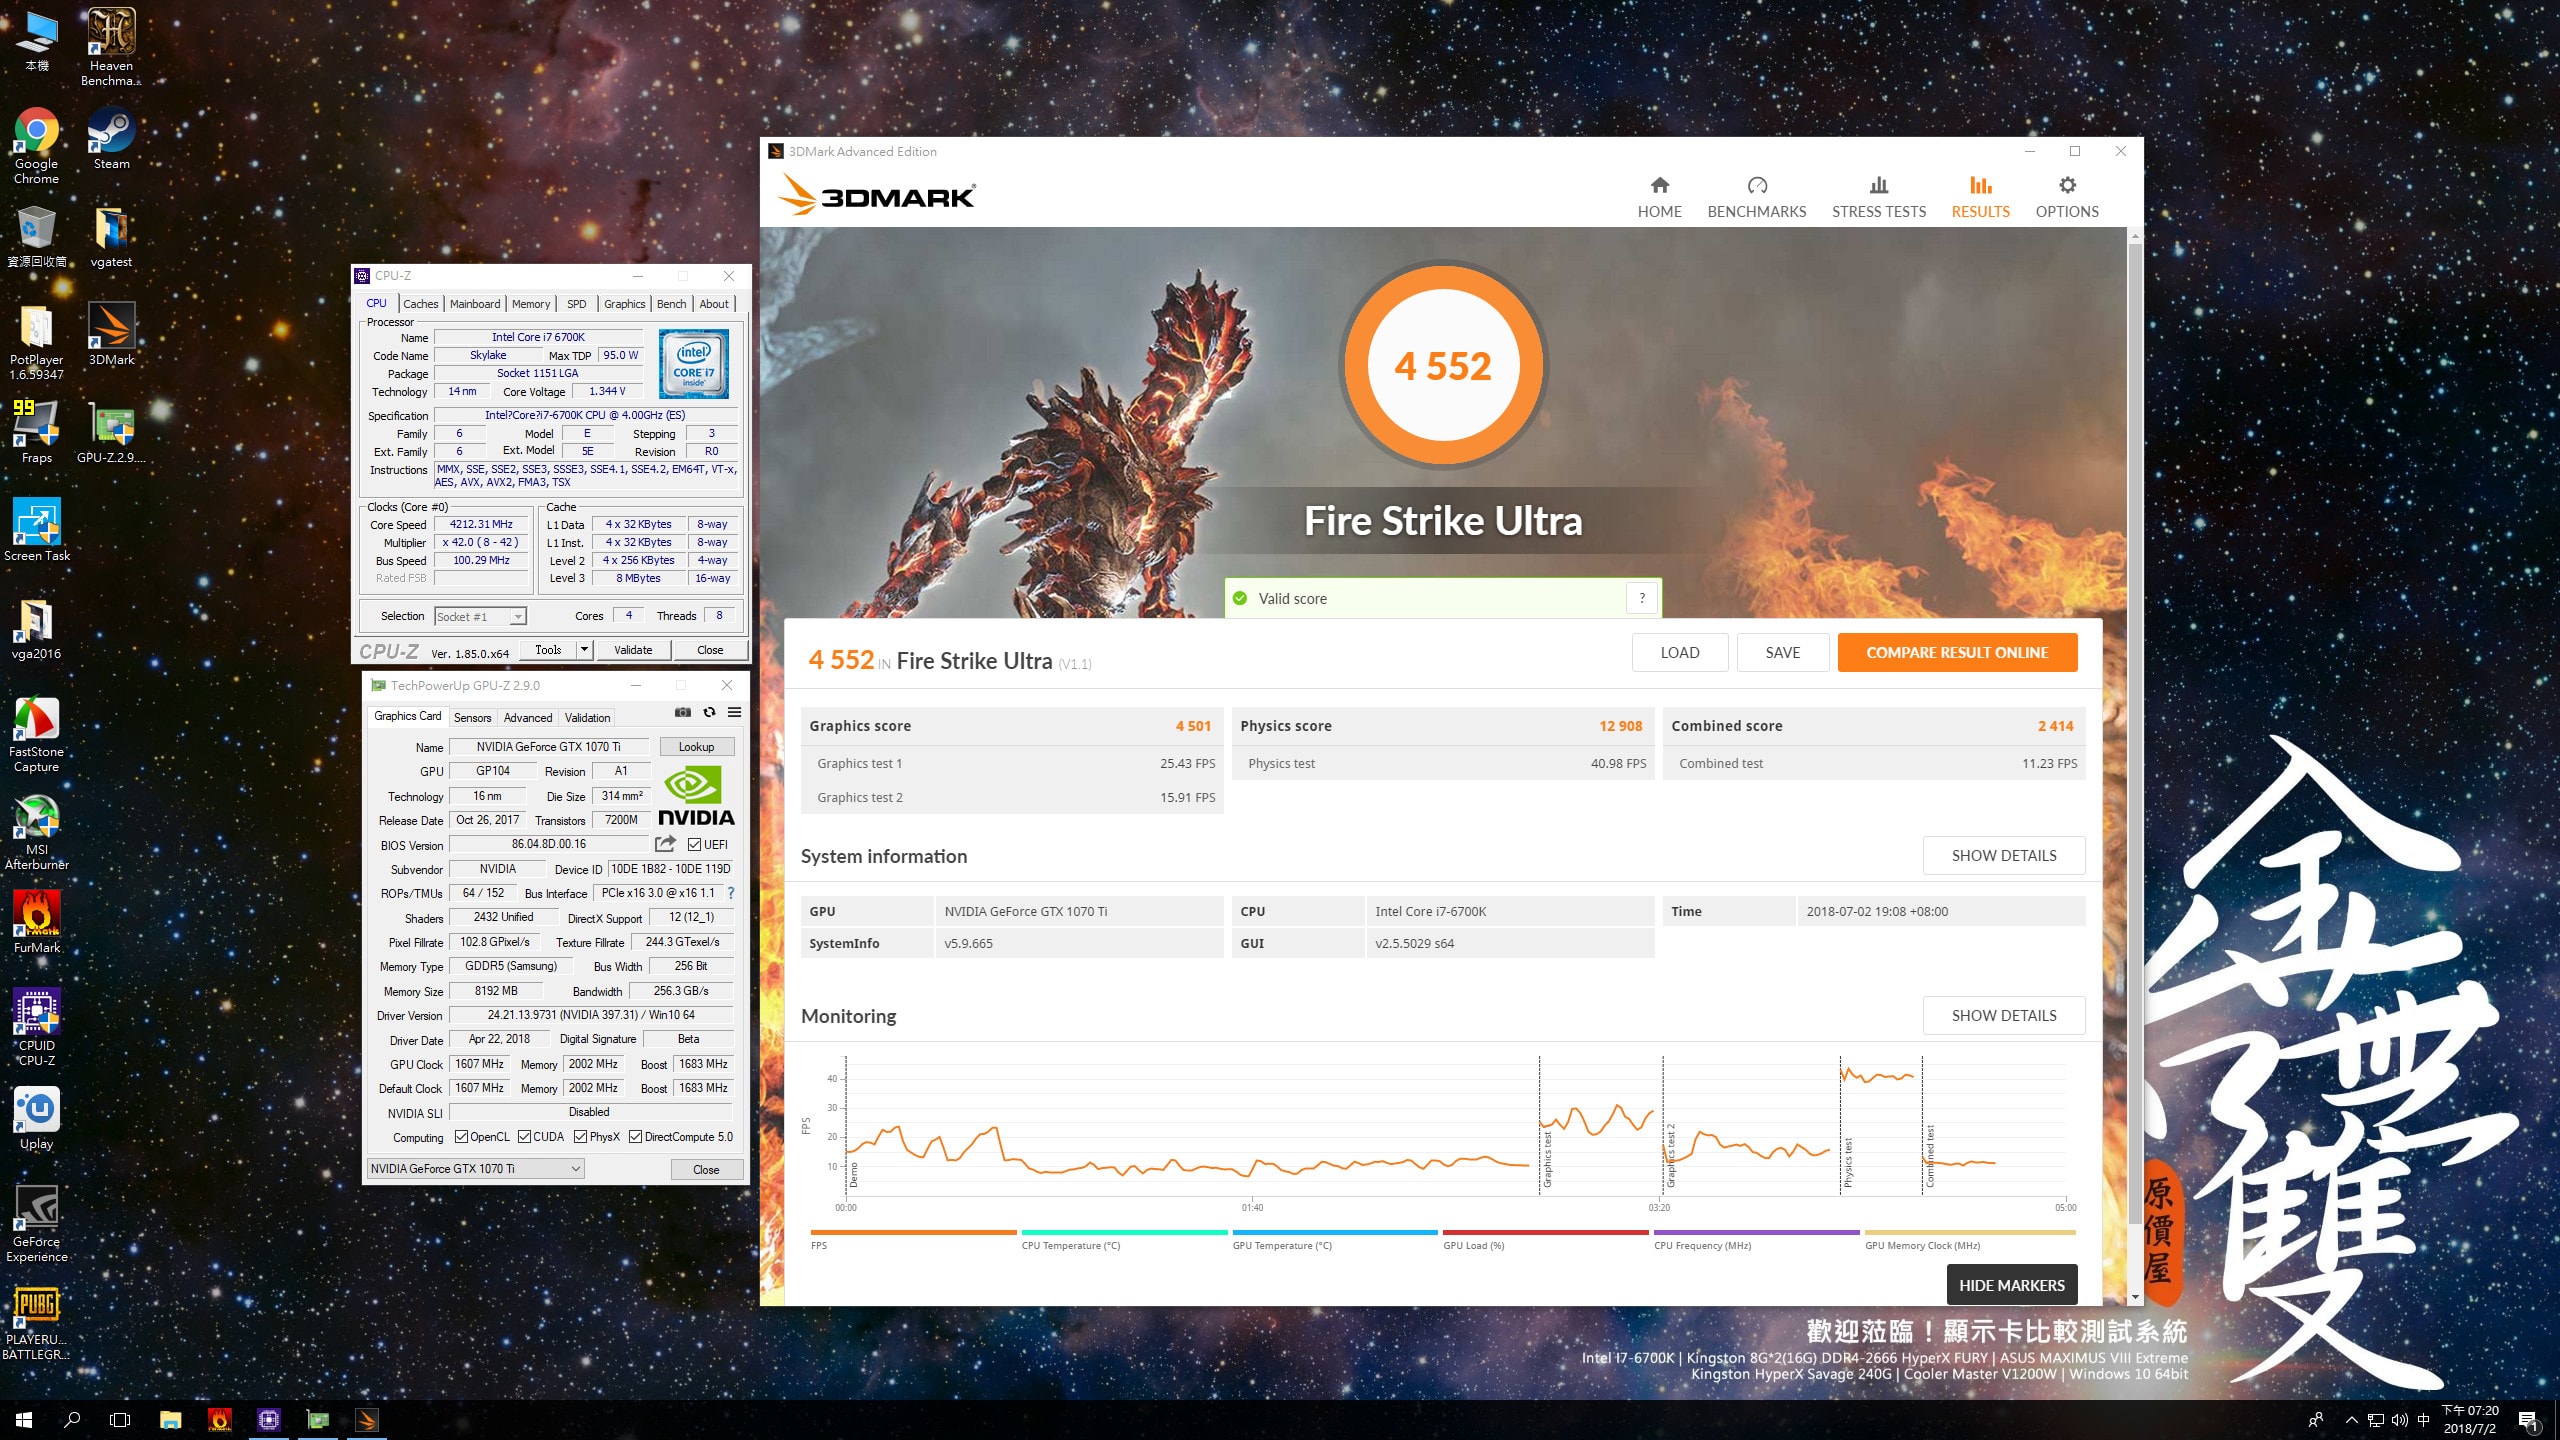The image size is (2560, 1440).
Task: Open Windows Start menu
Action: [24, 1420]
